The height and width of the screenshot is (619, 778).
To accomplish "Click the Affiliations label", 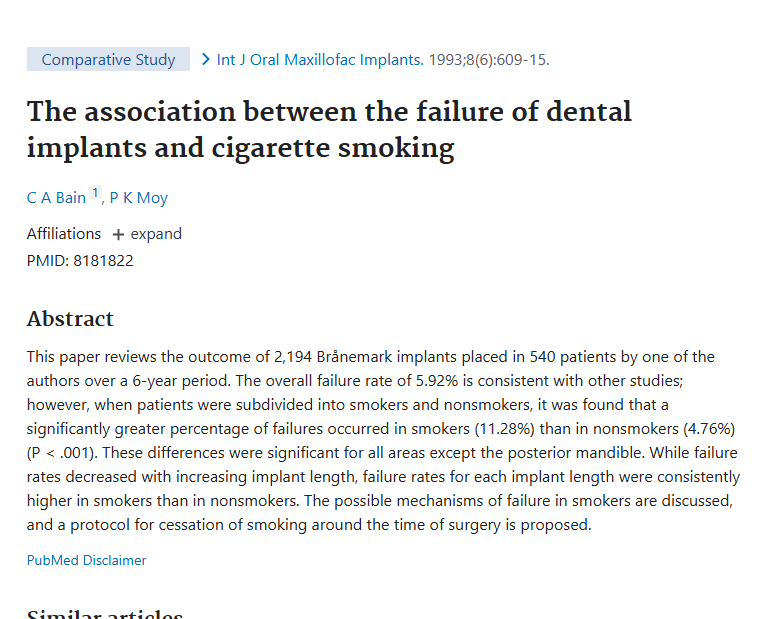I will point(64,234).
